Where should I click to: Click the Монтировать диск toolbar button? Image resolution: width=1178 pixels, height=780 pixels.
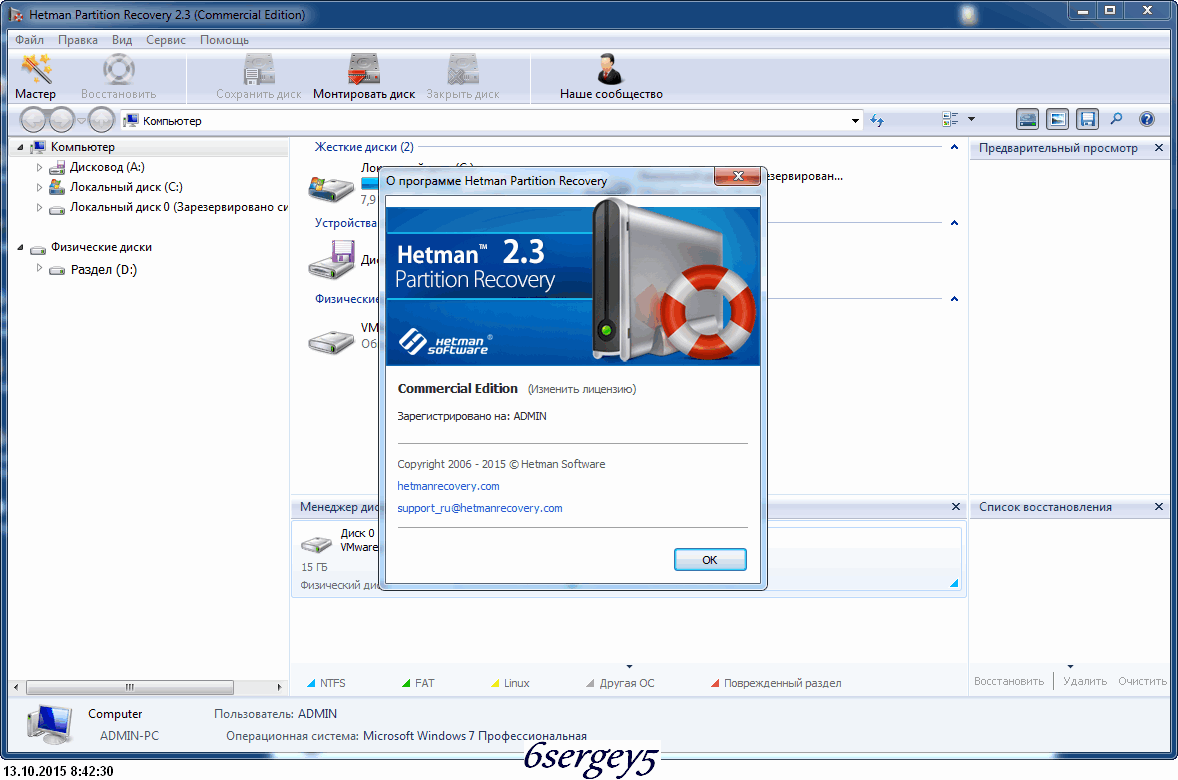(x=364, y=76)
